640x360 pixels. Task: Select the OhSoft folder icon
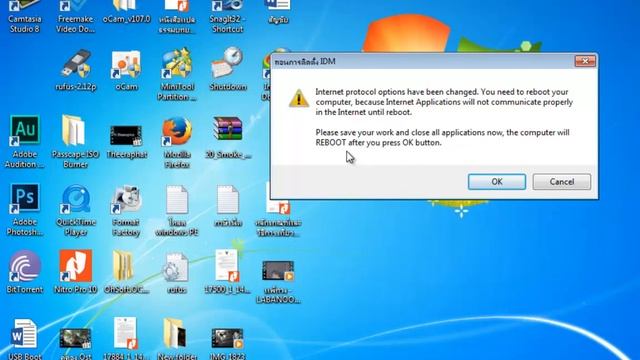[126, 272]
